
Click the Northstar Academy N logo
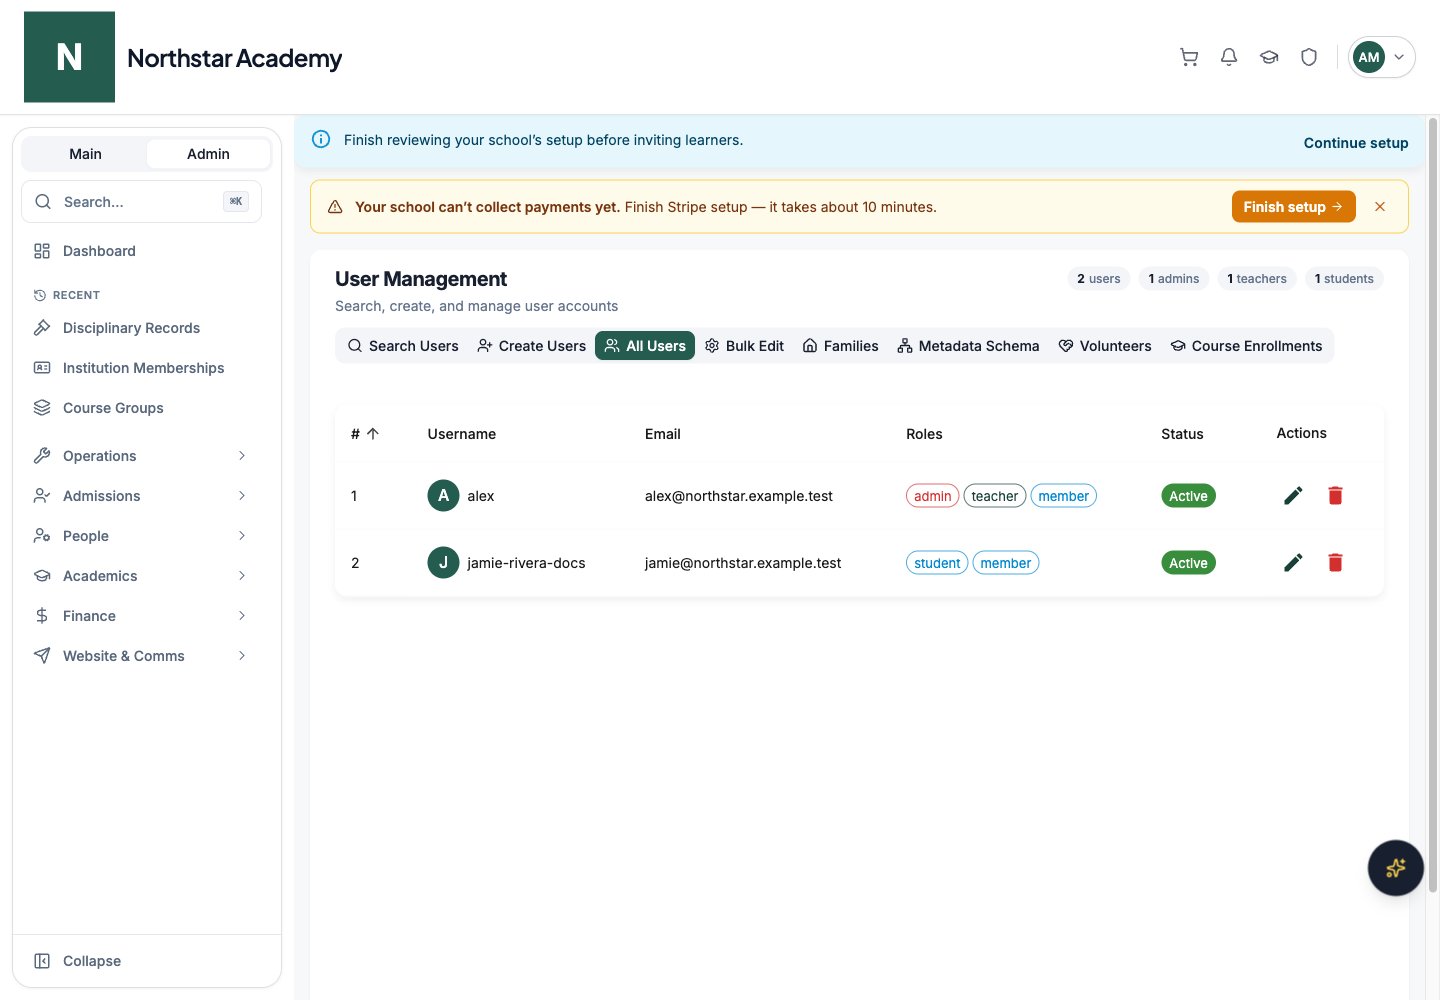pyautogui.click(x=69, y=57)
